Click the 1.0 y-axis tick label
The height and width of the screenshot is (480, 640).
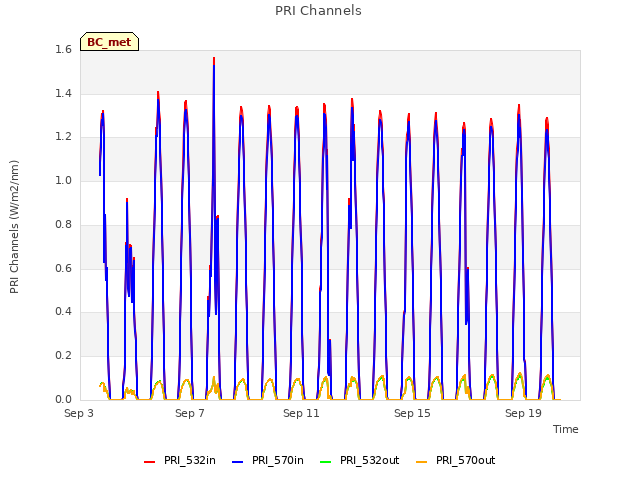(x=63, y=180)
